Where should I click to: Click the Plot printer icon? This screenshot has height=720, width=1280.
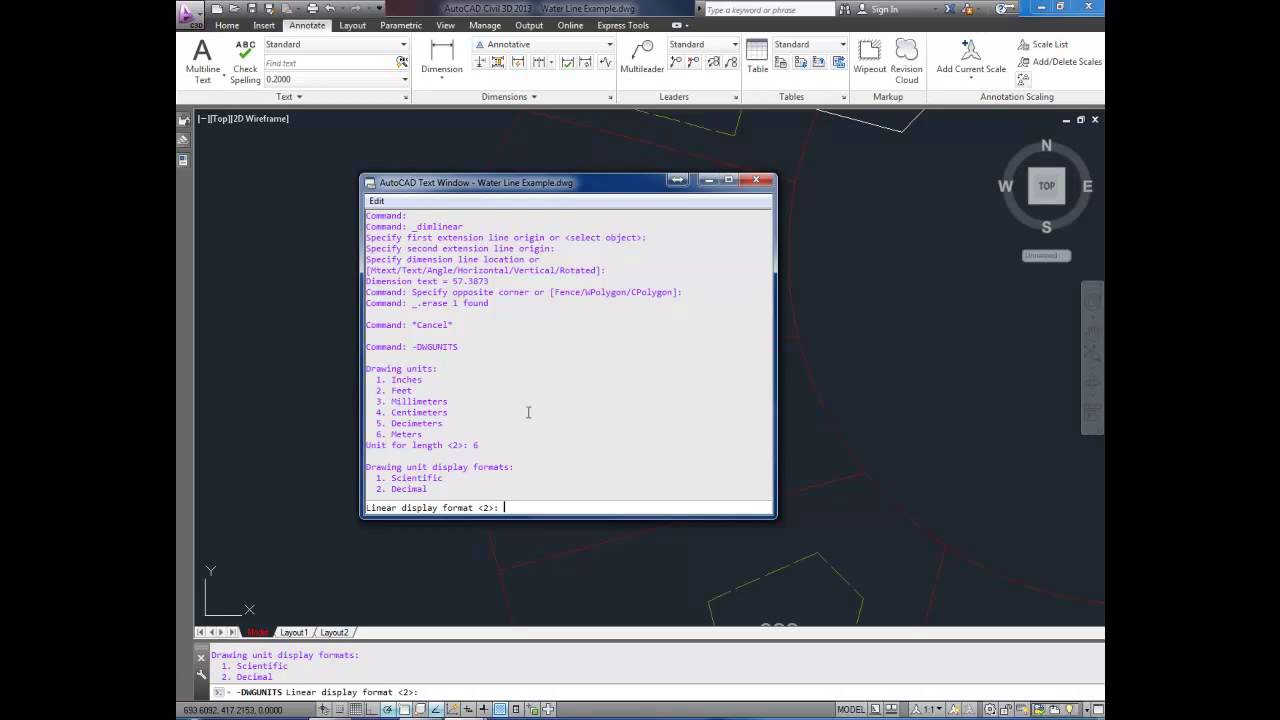[x=312, y=9]
